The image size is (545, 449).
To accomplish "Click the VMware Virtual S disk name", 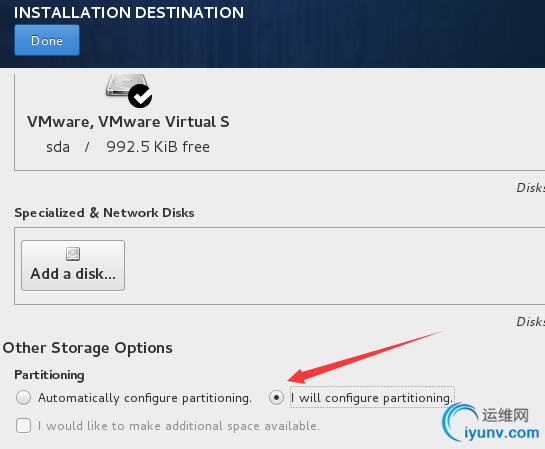I will click(x=128, y=122).
